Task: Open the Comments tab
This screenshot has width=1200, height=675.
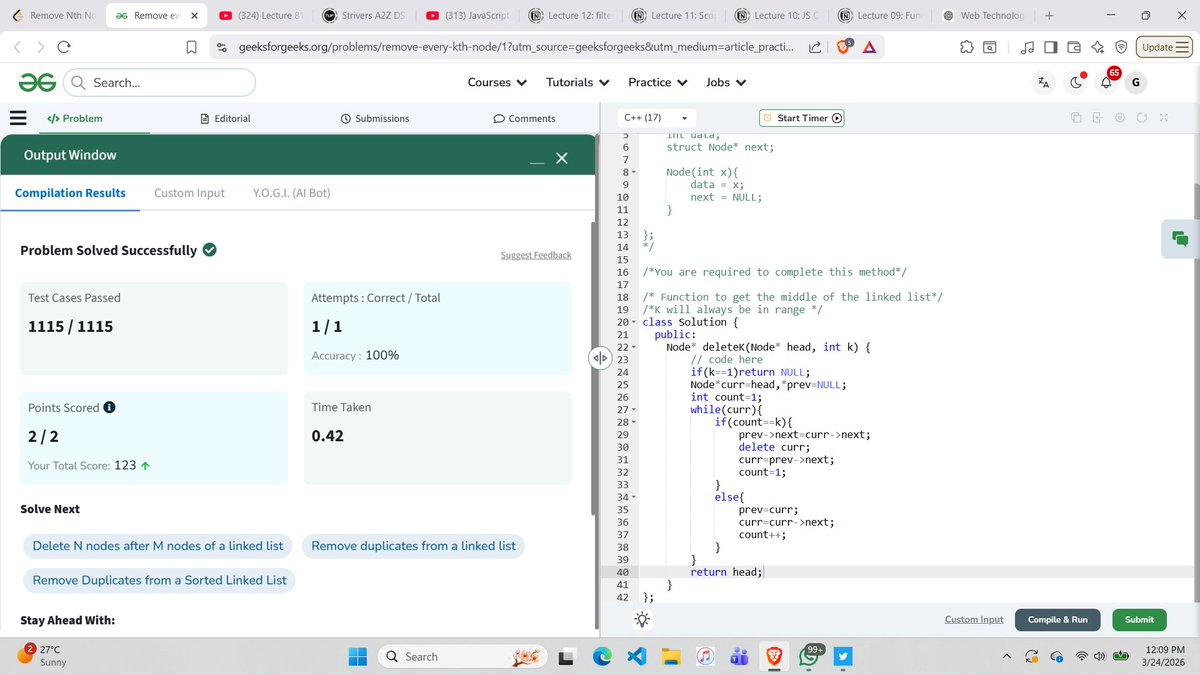Action: (525, 118)
